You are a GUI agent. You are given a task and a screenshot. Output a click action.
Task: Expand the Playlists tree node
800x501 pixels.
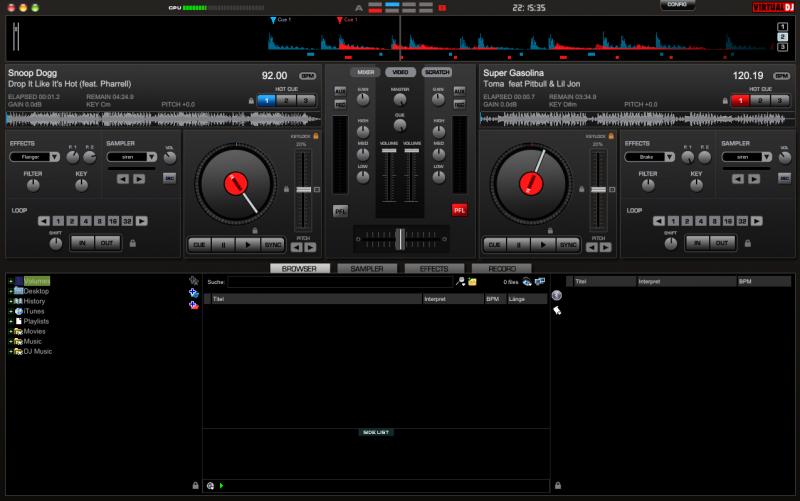(x=11, y=321)
